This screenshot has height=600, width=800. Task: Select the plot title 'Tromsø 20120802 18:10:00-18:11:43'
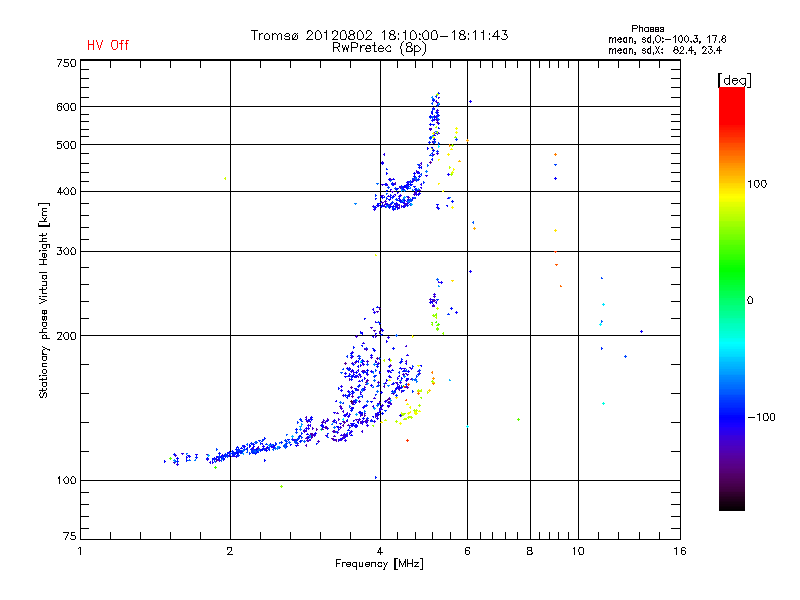380,35
